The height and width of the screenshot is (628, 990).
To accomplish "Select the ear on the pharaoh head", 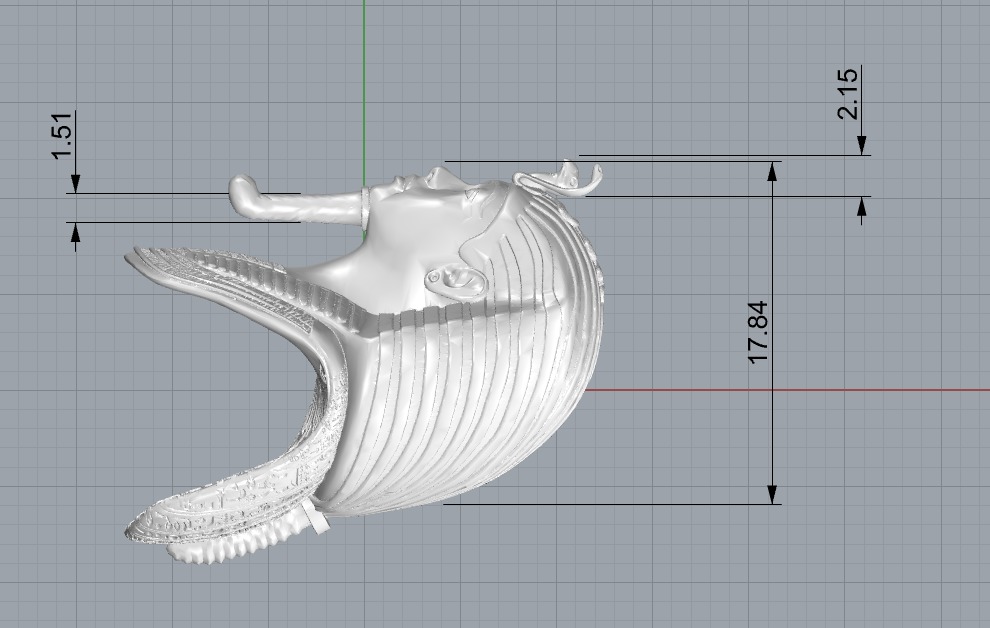I will click(x=456, y=280).
